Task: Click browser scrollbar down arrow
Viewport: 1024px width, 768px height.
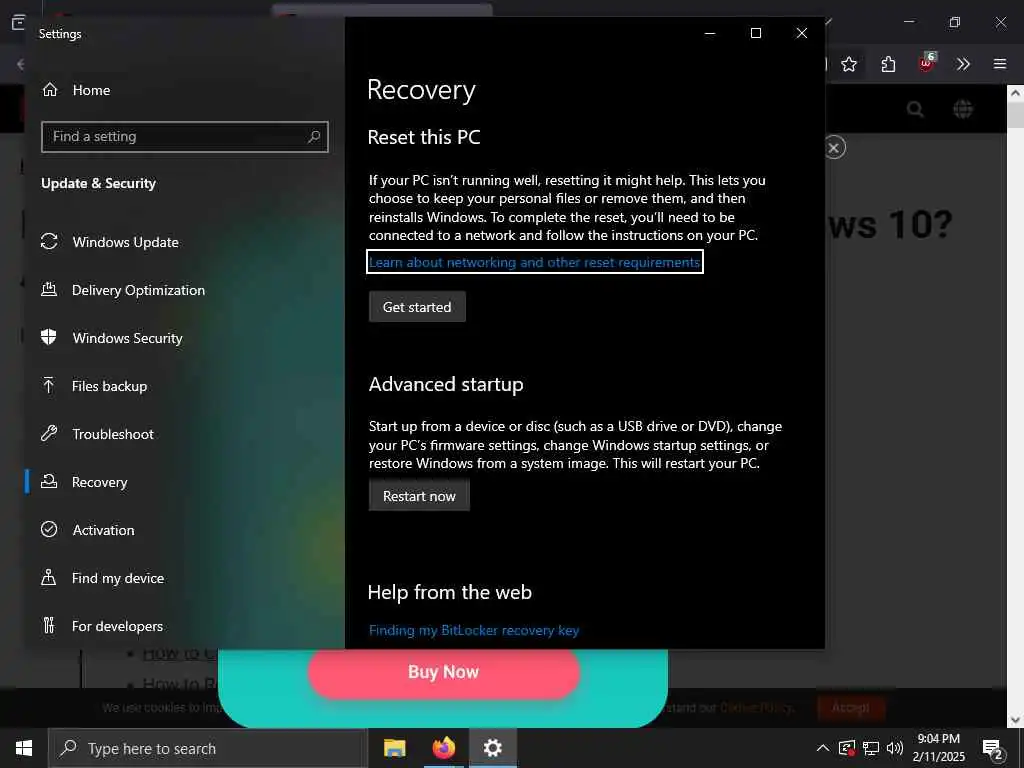Action: coord(1016,720)
